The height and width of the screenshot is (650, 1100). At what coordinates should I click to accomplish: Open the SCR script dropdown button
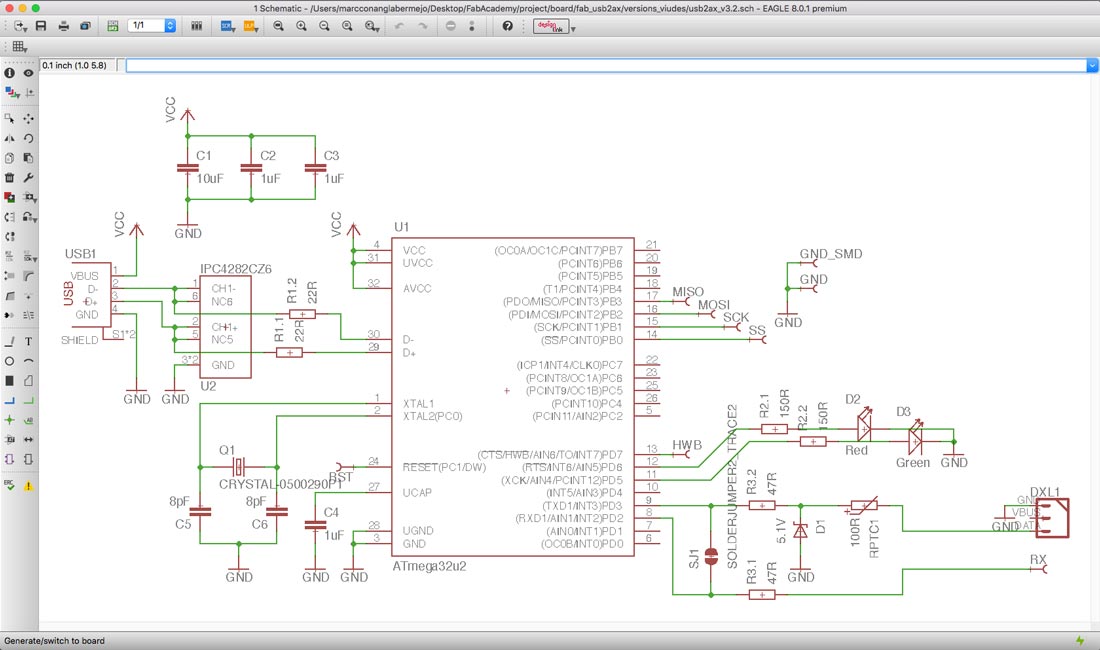point(227,26)
